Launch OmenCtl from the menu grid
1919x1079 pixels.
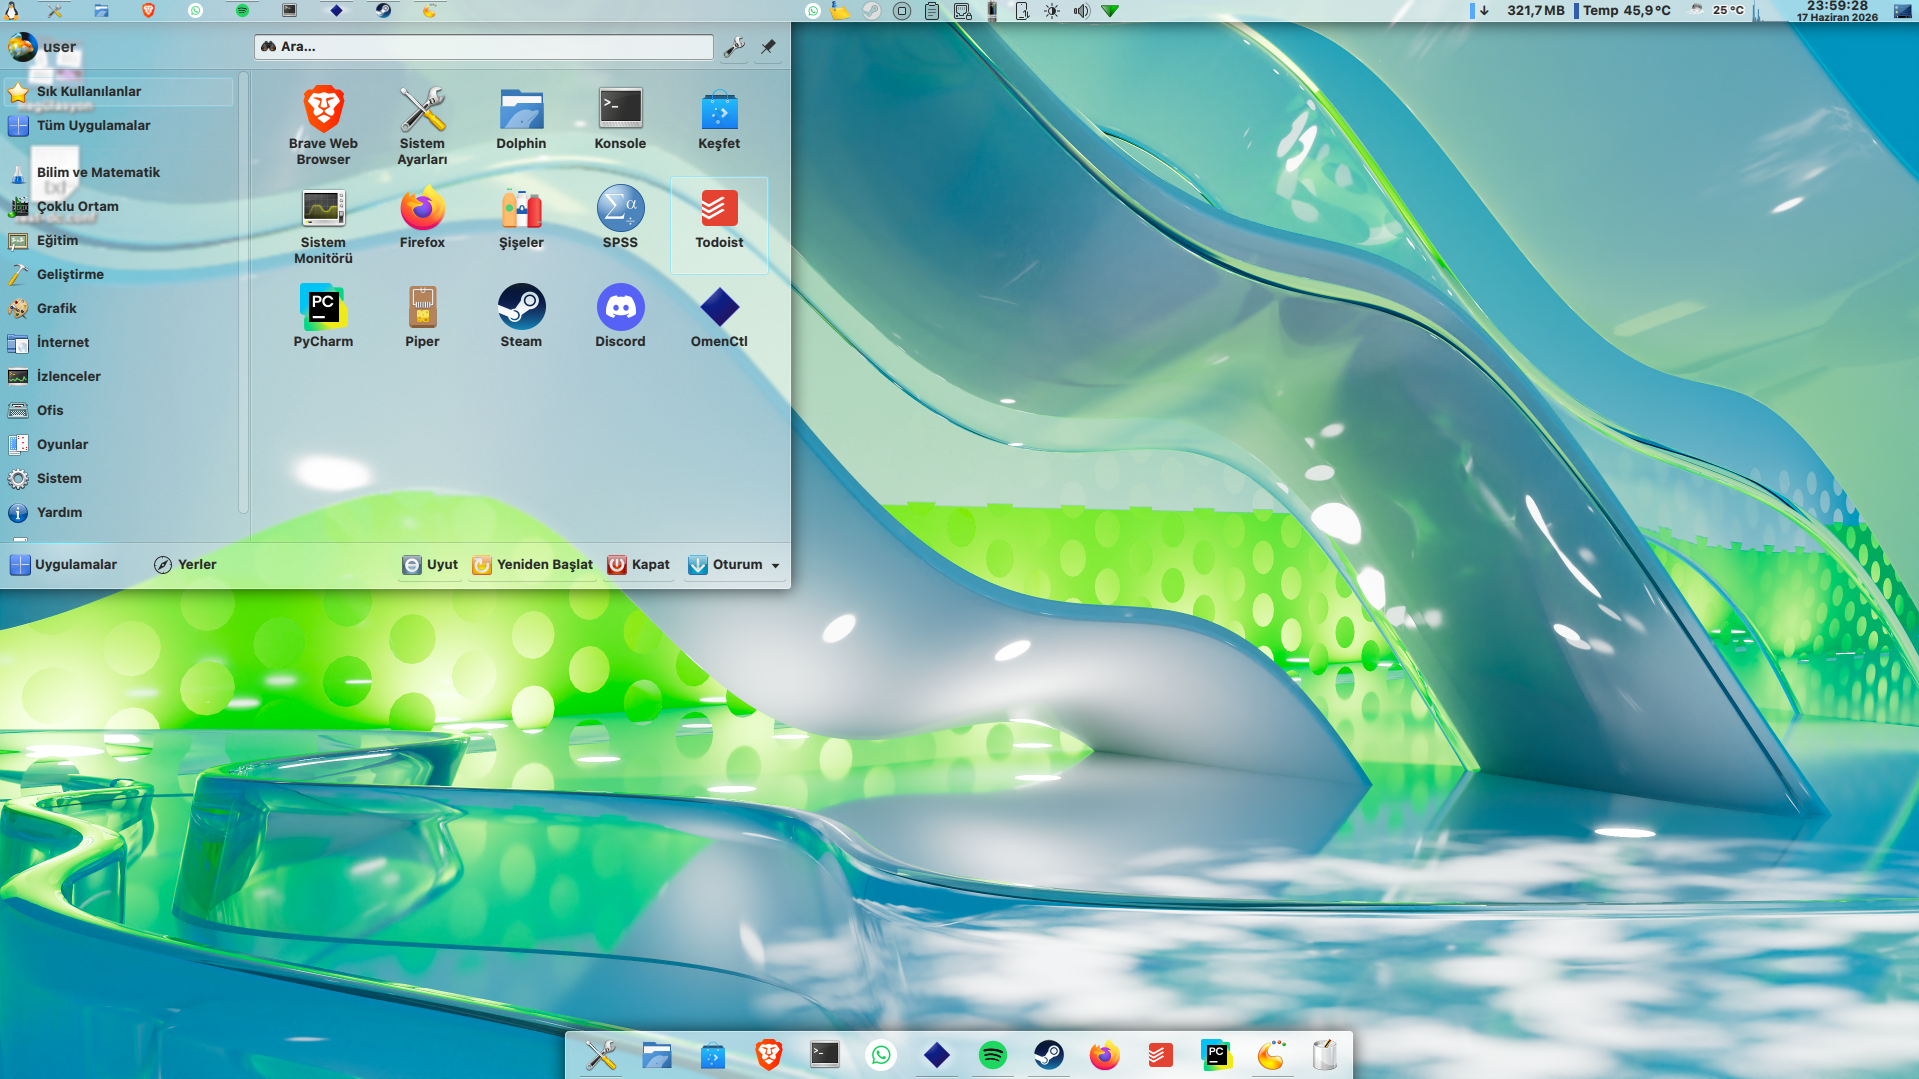pos(719,316)
